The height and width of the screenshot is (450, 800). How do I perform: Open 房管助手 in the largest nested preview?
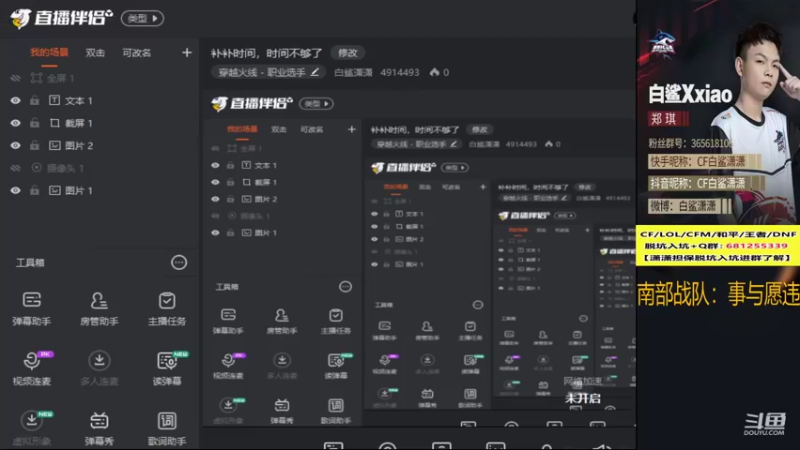[x=282, y=320]
